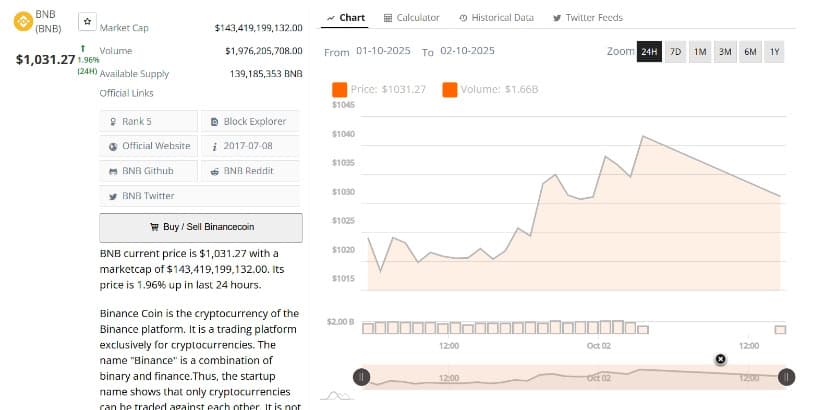Set chart zoom to 1Y

[x=774, y=51]
